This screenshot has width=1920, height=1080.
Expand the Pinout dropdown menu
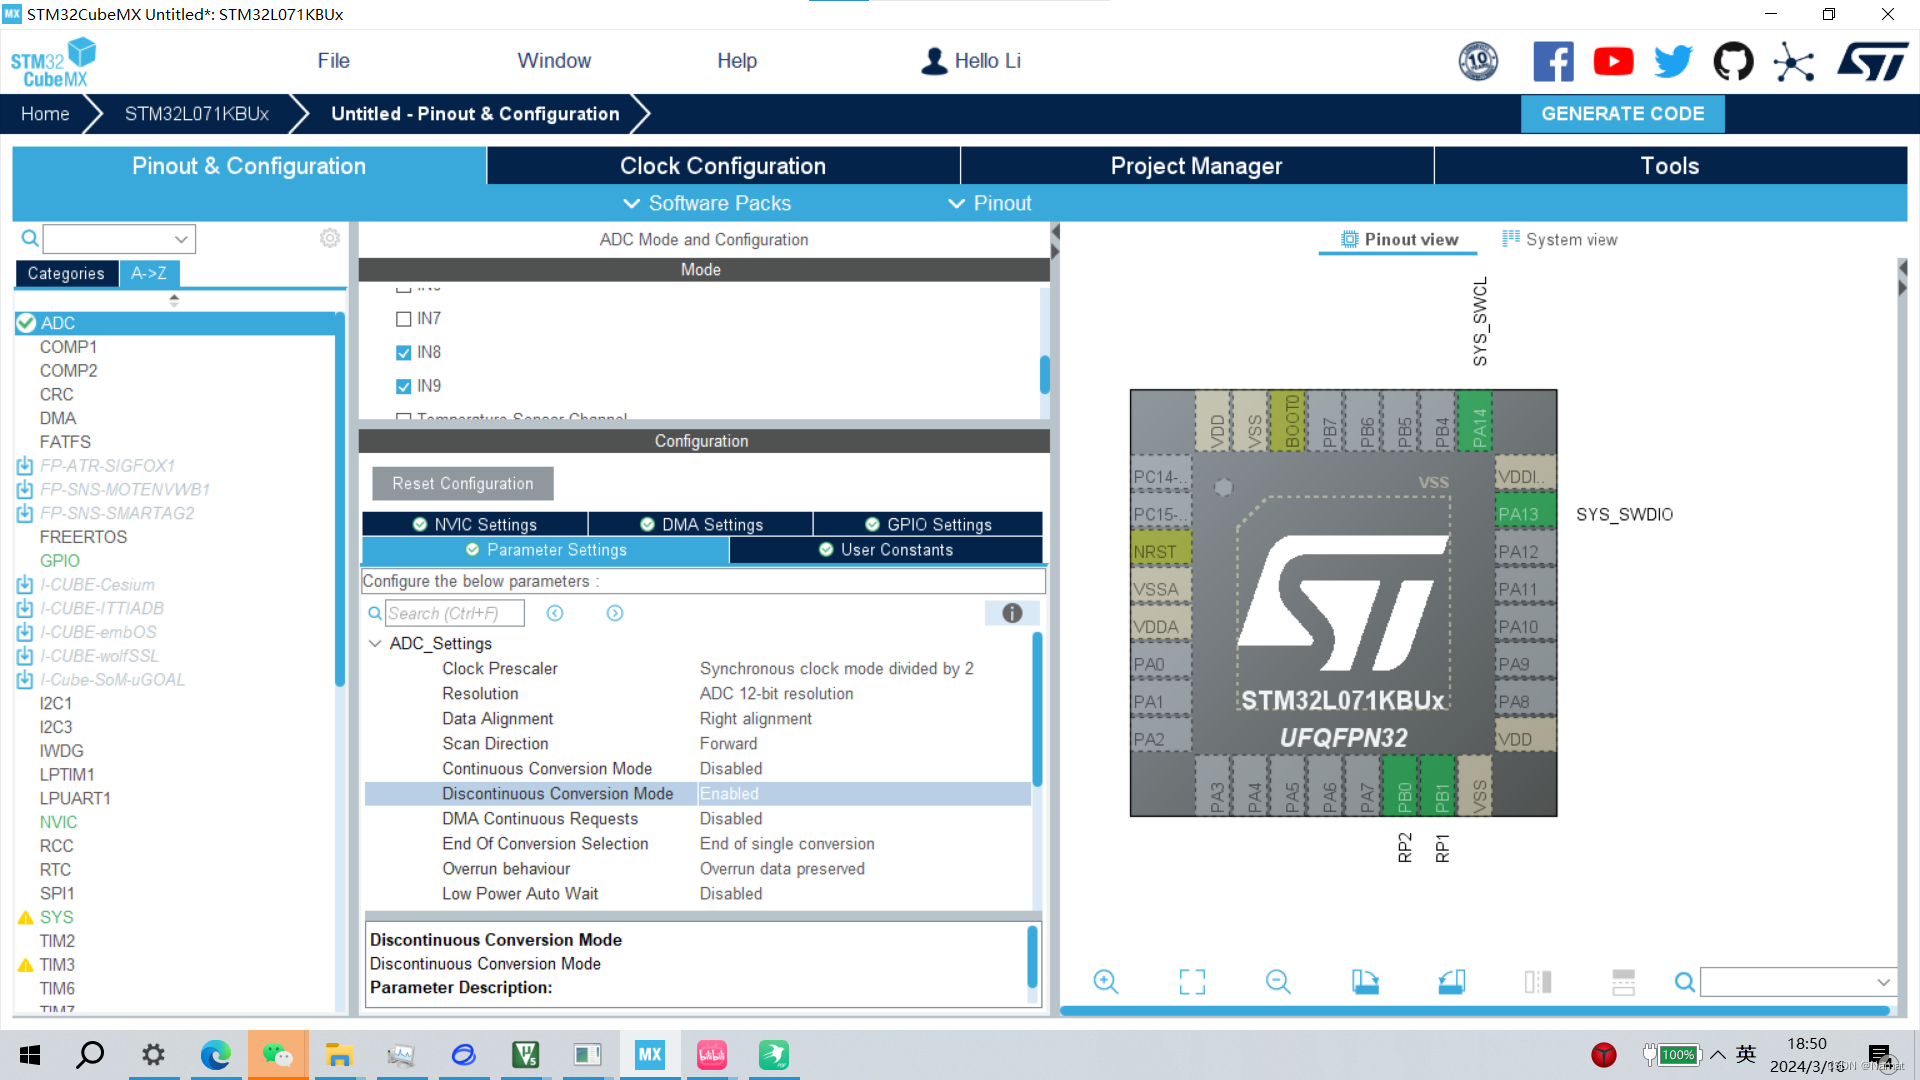coord(990,203)
